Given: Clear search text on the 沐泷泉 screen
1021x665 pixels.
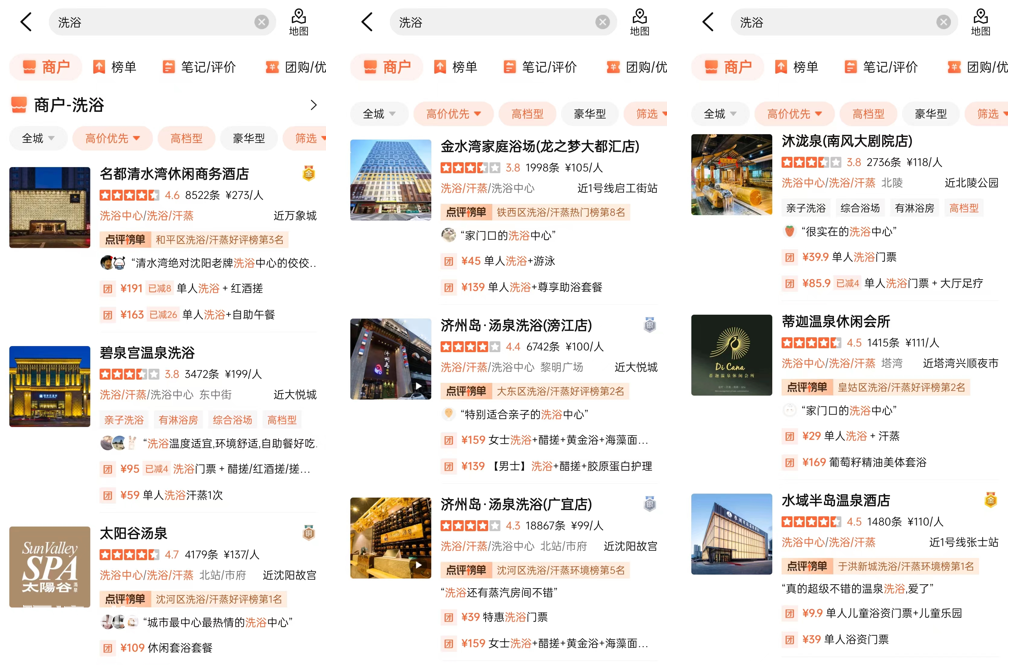Looking at the screenshot, I should click(944, 22).
